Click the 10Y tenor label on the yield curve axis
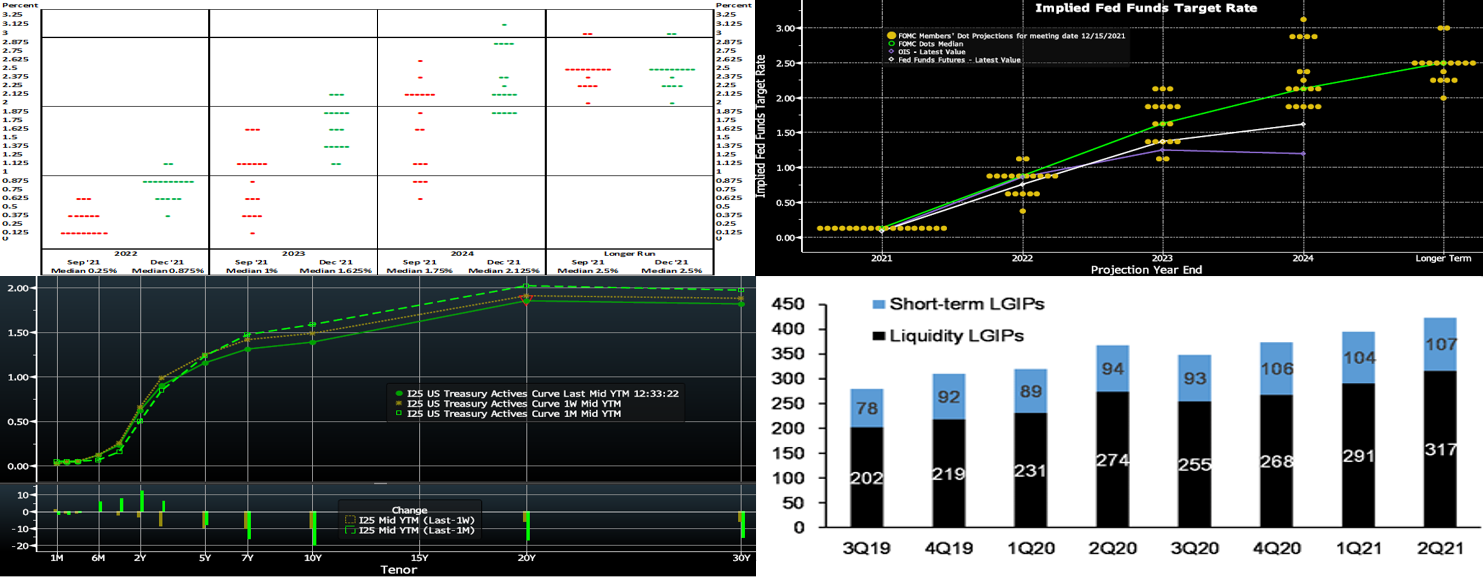1483x577 pixels. (312, 557)
